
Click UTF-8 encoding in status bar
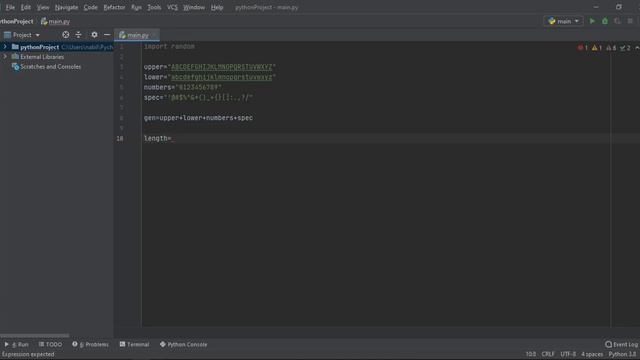(568, 354)
